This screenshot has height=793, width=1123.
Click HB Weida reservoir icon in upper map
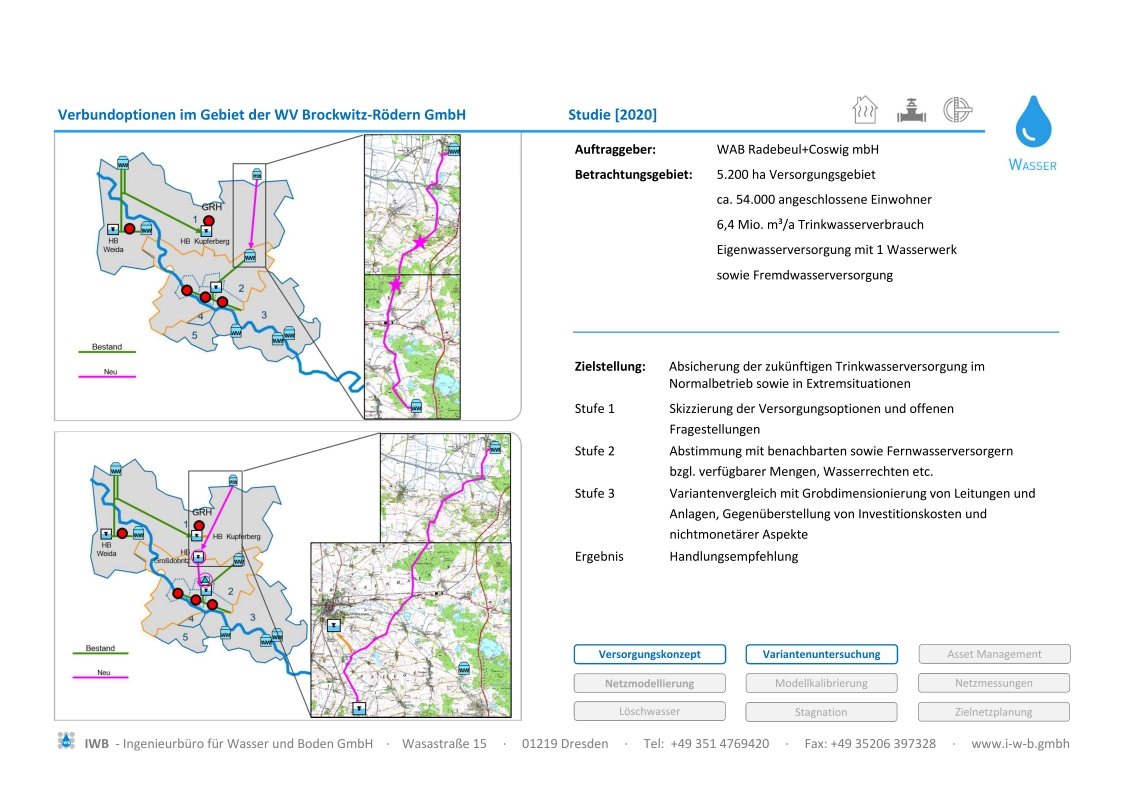click(113, 229)
